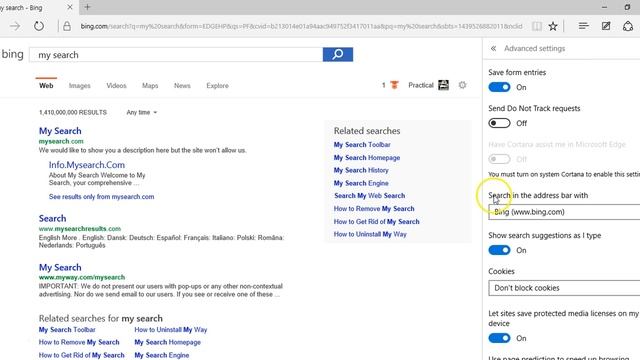The width and height of the screenshot is (640, 360).
Task: Click the bing logo
Action: tap(12, 54)
